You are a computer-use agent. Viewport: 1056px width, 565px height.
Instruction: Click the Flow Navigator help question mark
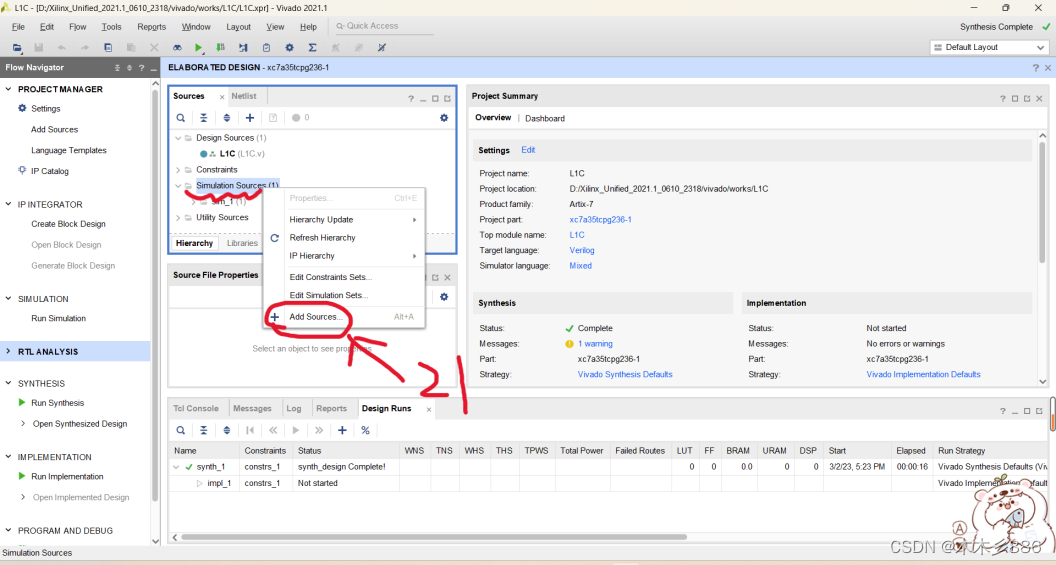click(141, 67)
